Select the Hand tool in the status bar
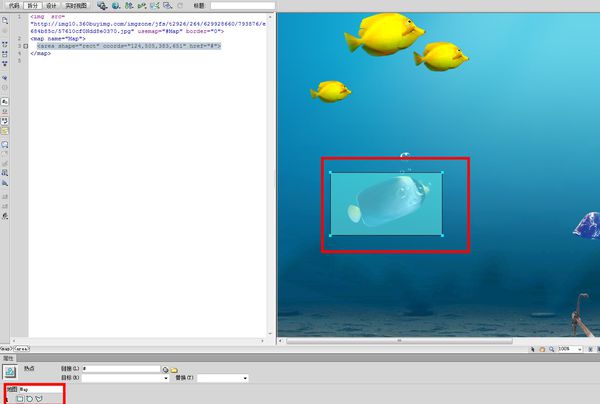Image resolution: width=600 pixels, height=404 pixels. (x=542, y=349)
